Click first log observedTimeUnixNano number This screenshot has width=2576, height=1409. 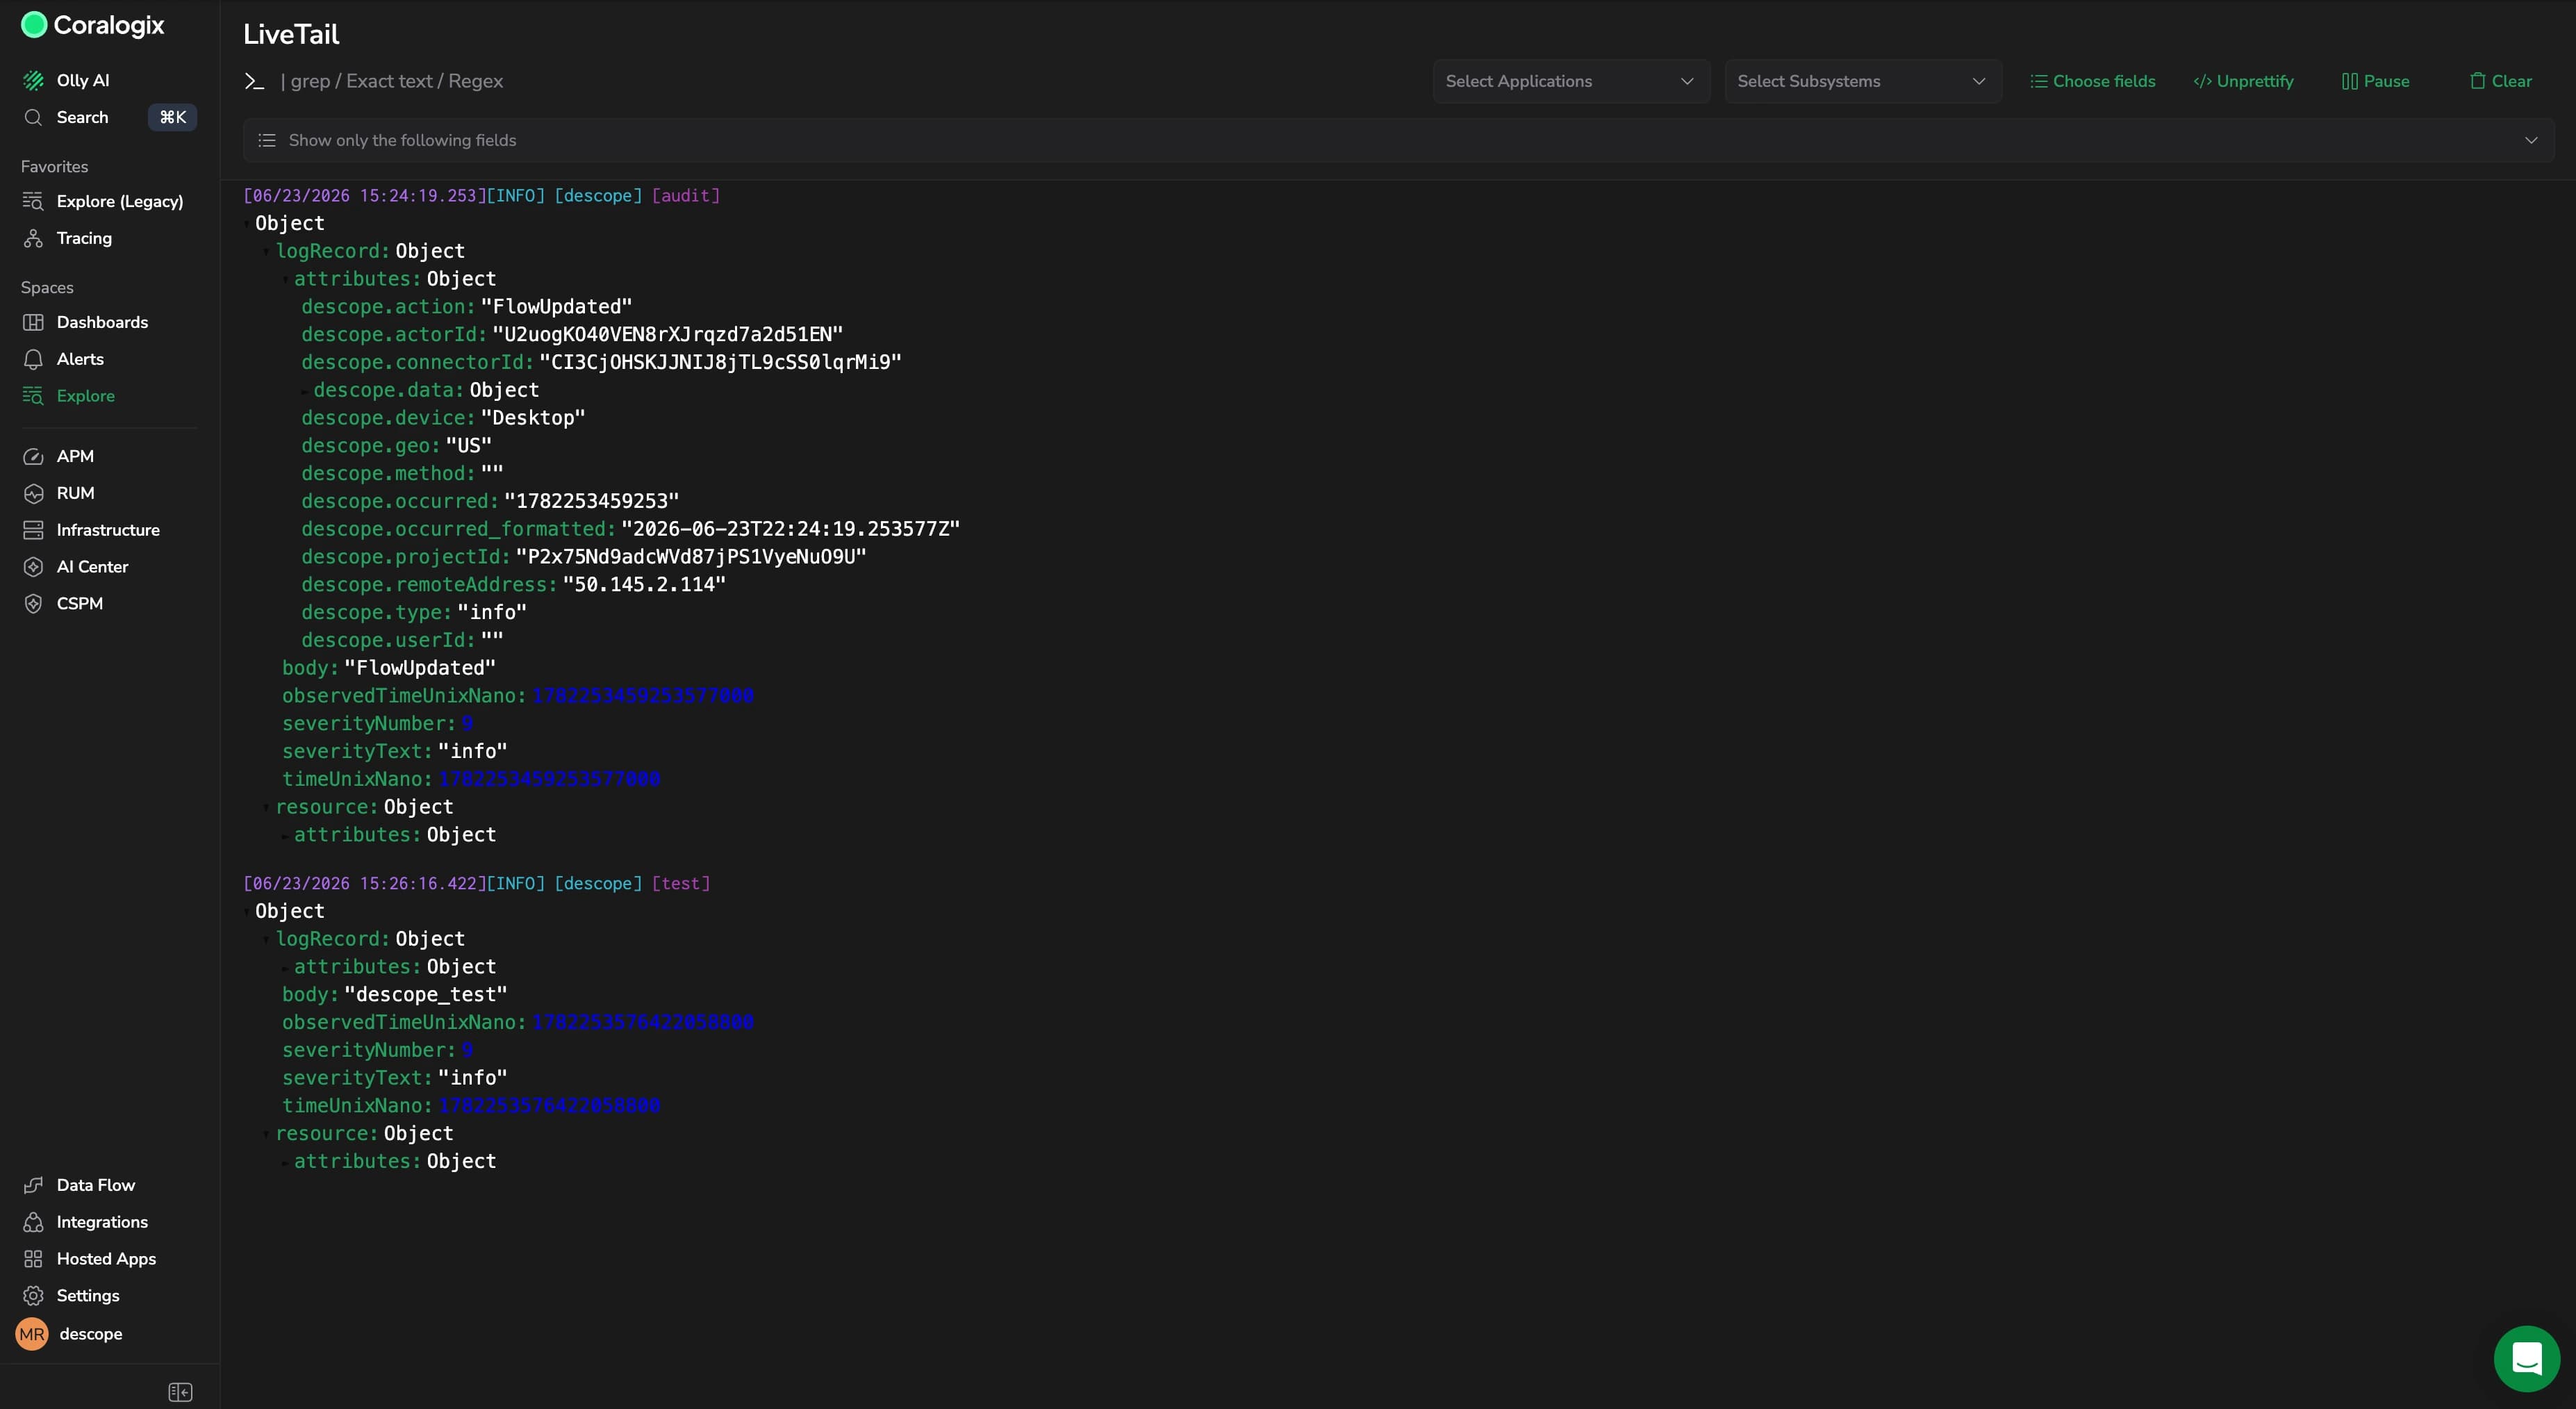pyautogui.click(x=643, y=696)
